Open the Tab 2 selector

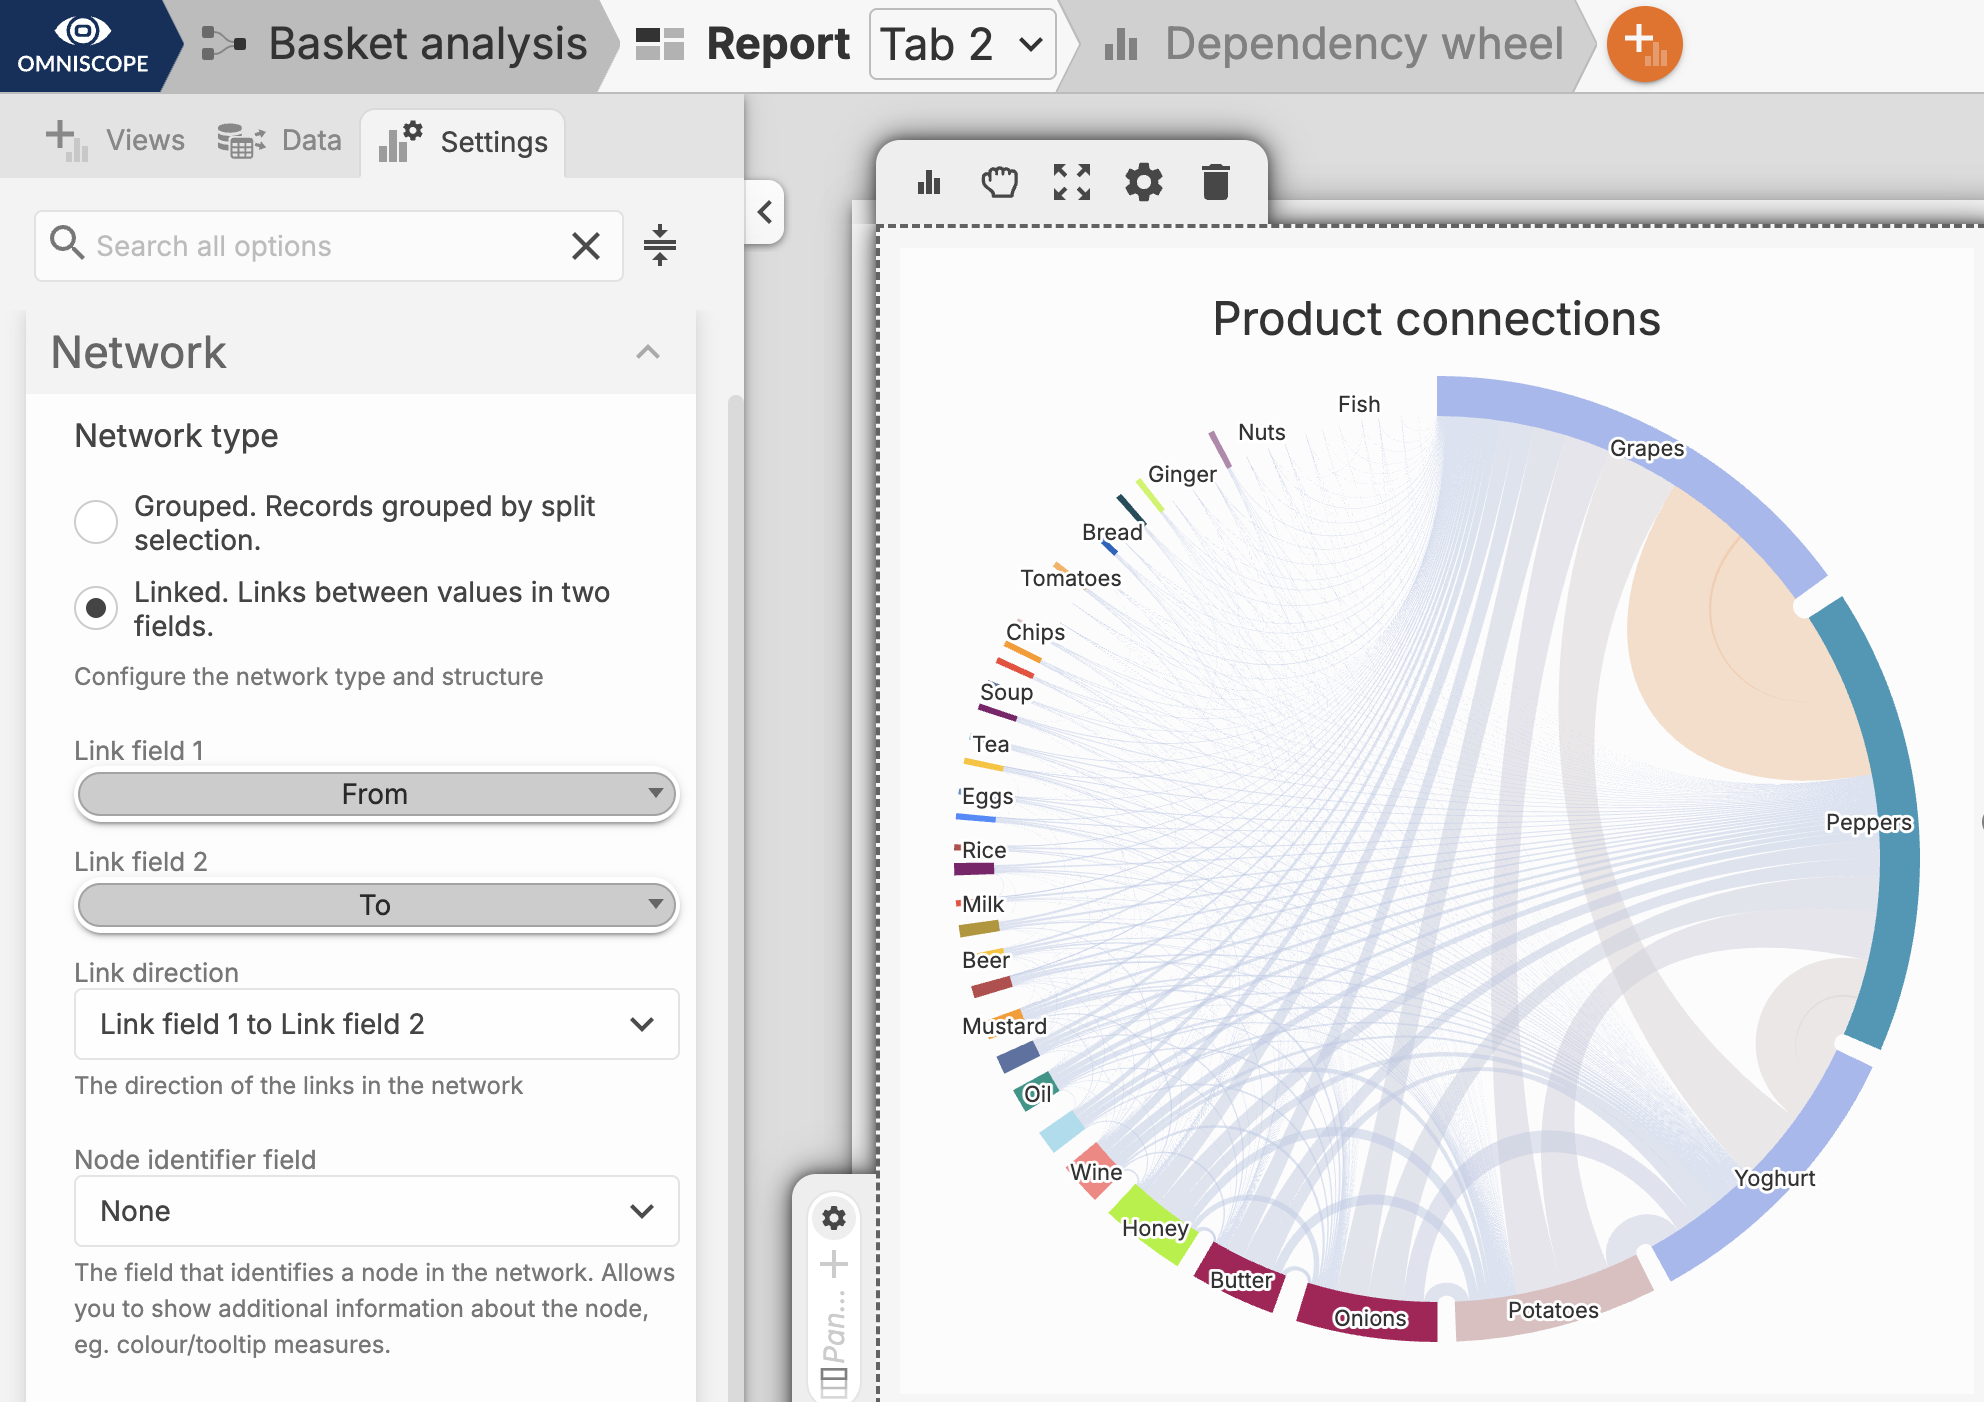[962, 45]
